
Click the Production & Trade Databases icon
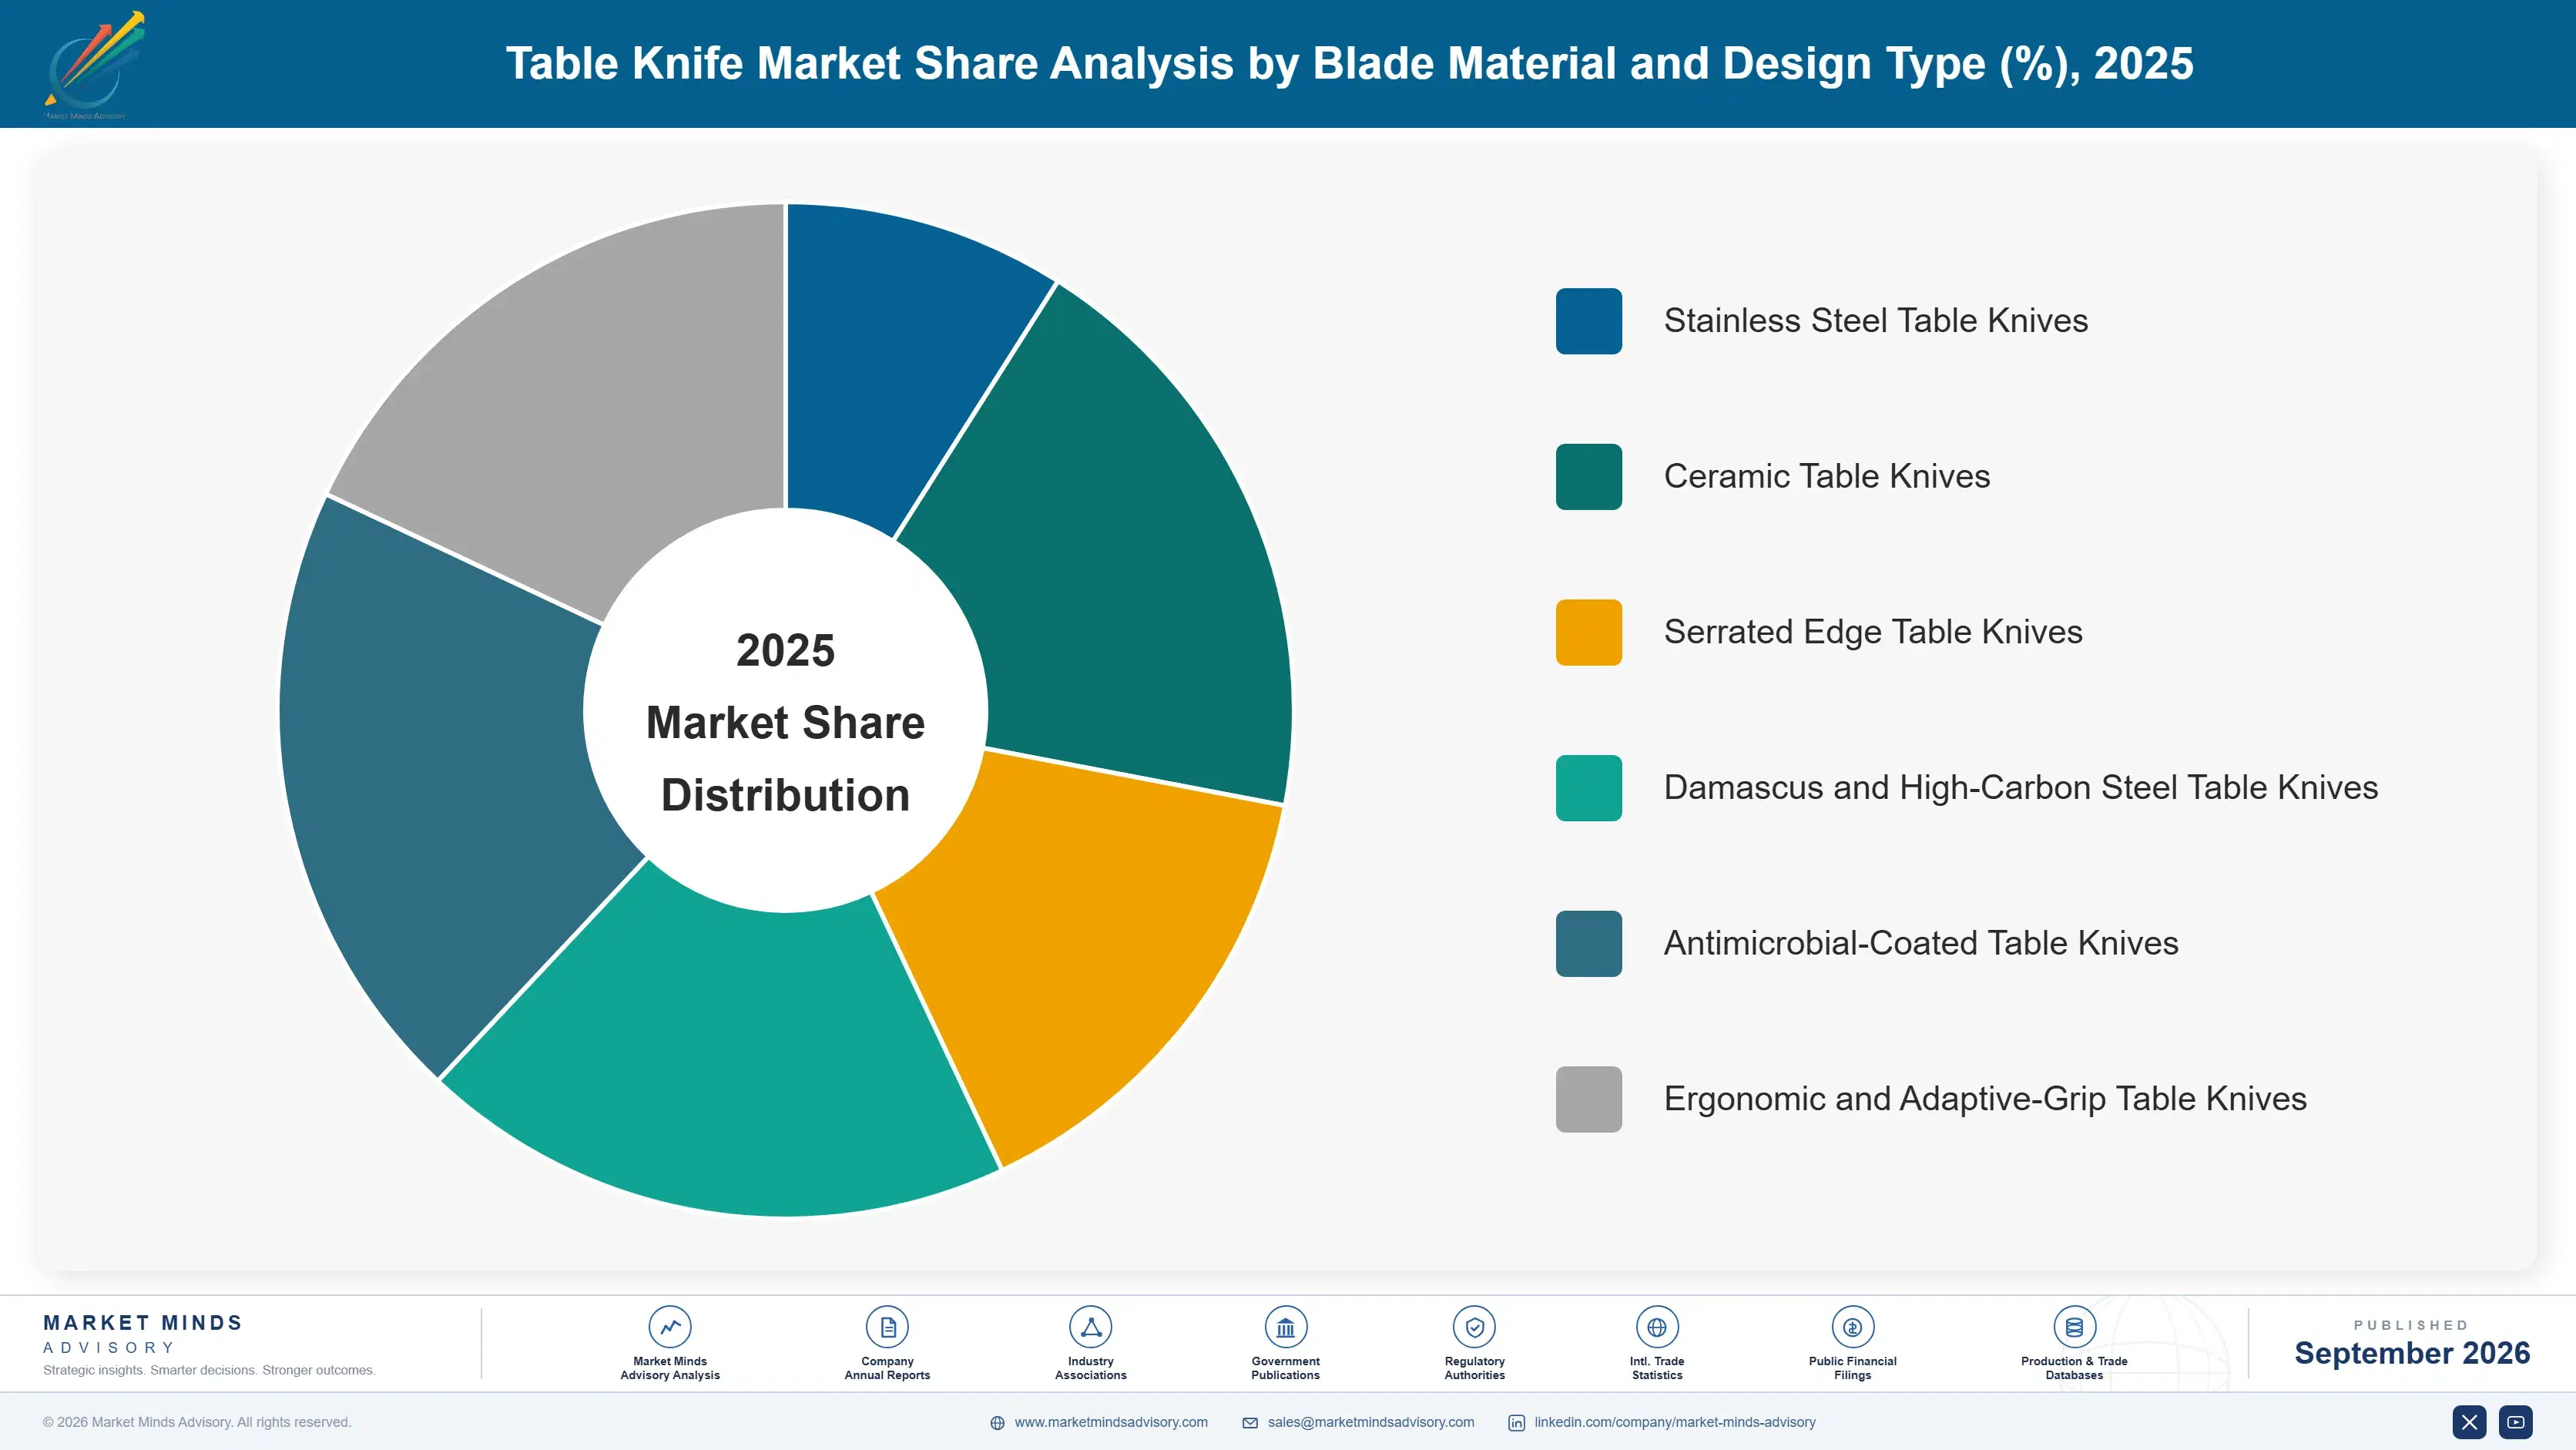click(x=2074, y=1327)
